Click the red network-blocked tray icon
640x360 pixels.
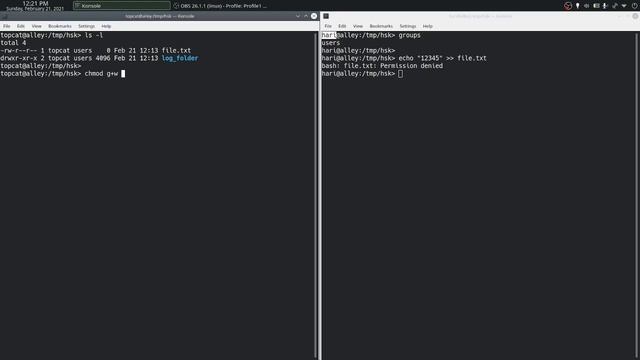coord(568,6)
